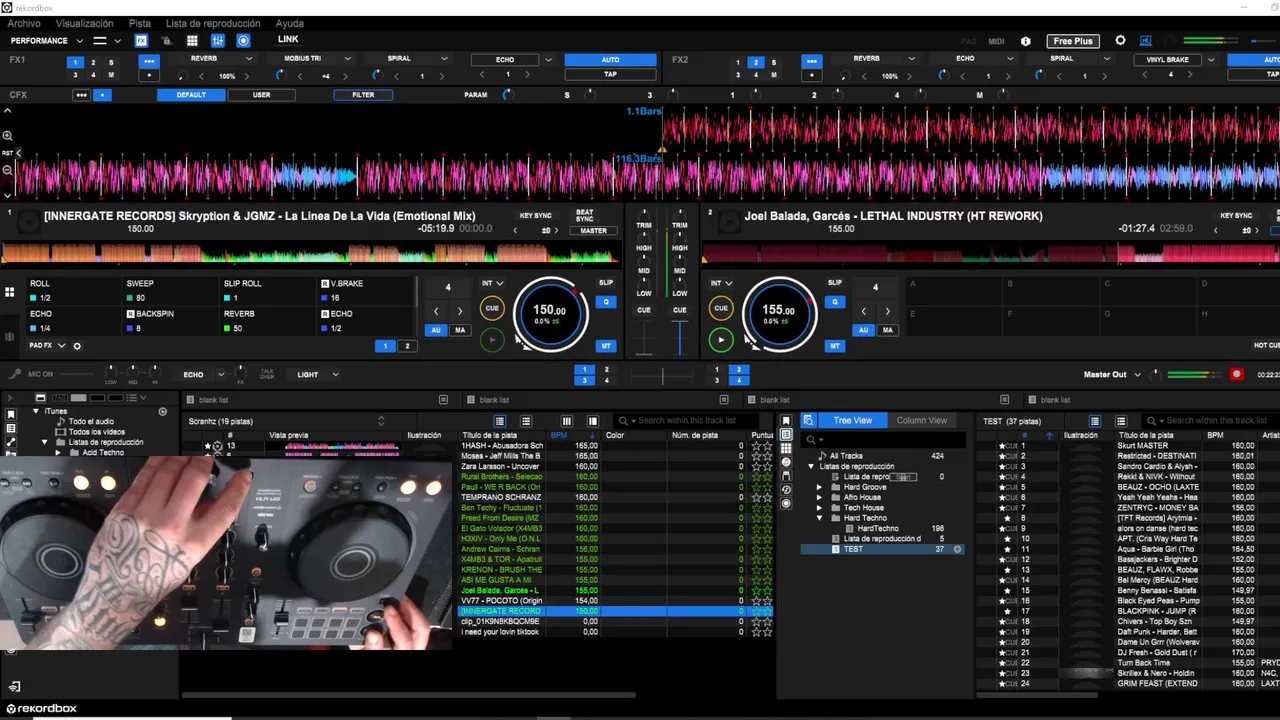
Task: Toggle master tempo MT on deck 2
Action: coord(835,346)
